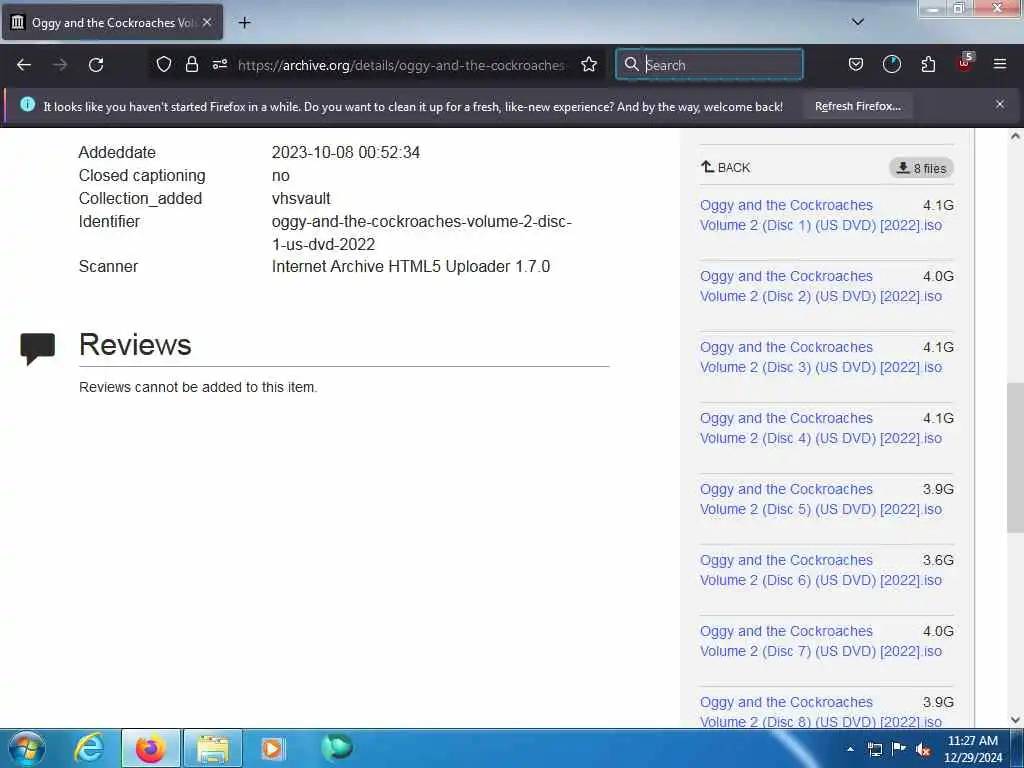This screenshot has height=768, width=1024.
Task: Download the Disc 5 ISO file link
Action: coord(821,500)
